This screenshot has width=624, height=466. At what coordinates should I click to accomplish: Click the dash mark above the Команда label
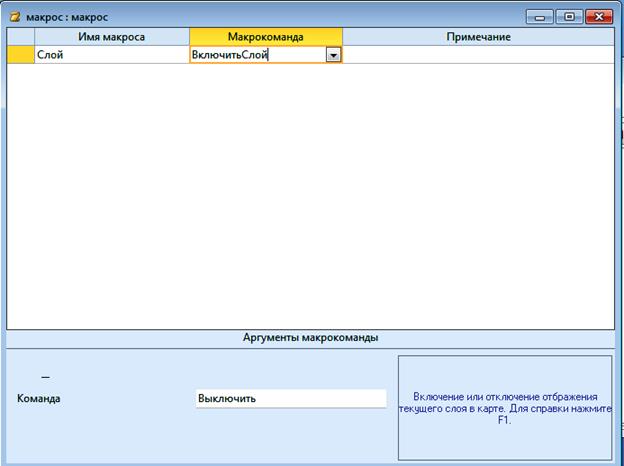coord(45,377)
